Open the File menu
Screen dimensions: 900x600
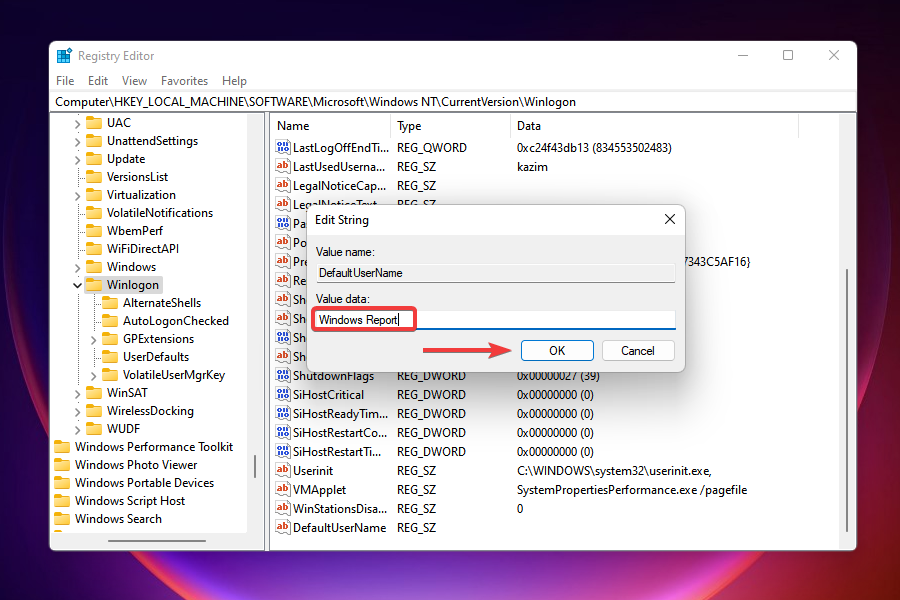tap(65, 81)
